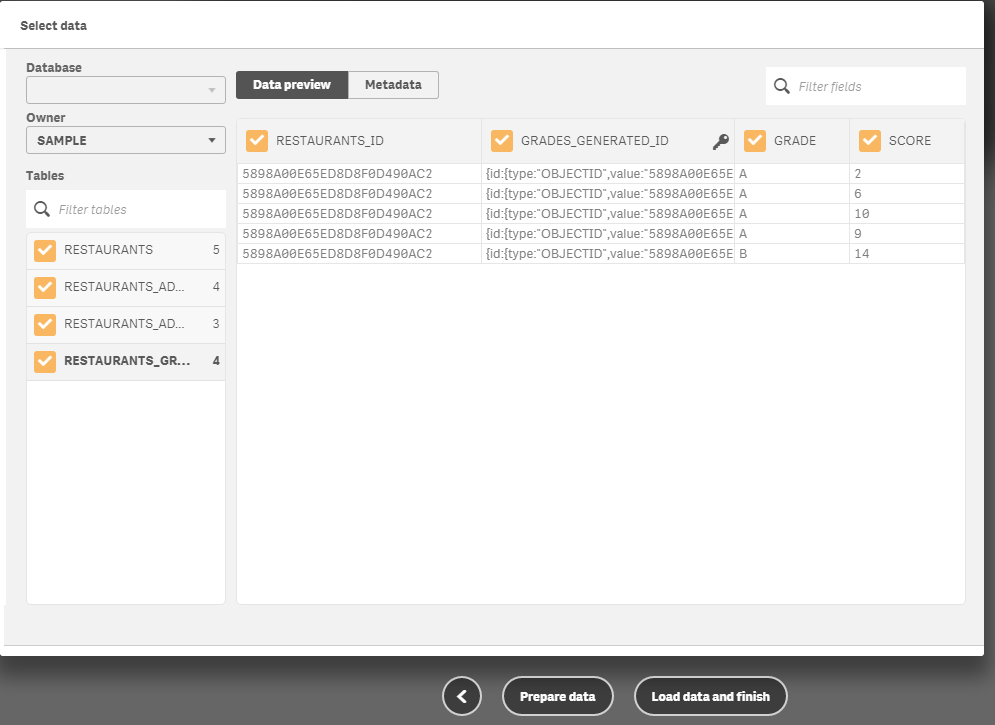This screenshot has height=725, width=995.
Task: Click the Filter fields input field
Action: [870, 86]
